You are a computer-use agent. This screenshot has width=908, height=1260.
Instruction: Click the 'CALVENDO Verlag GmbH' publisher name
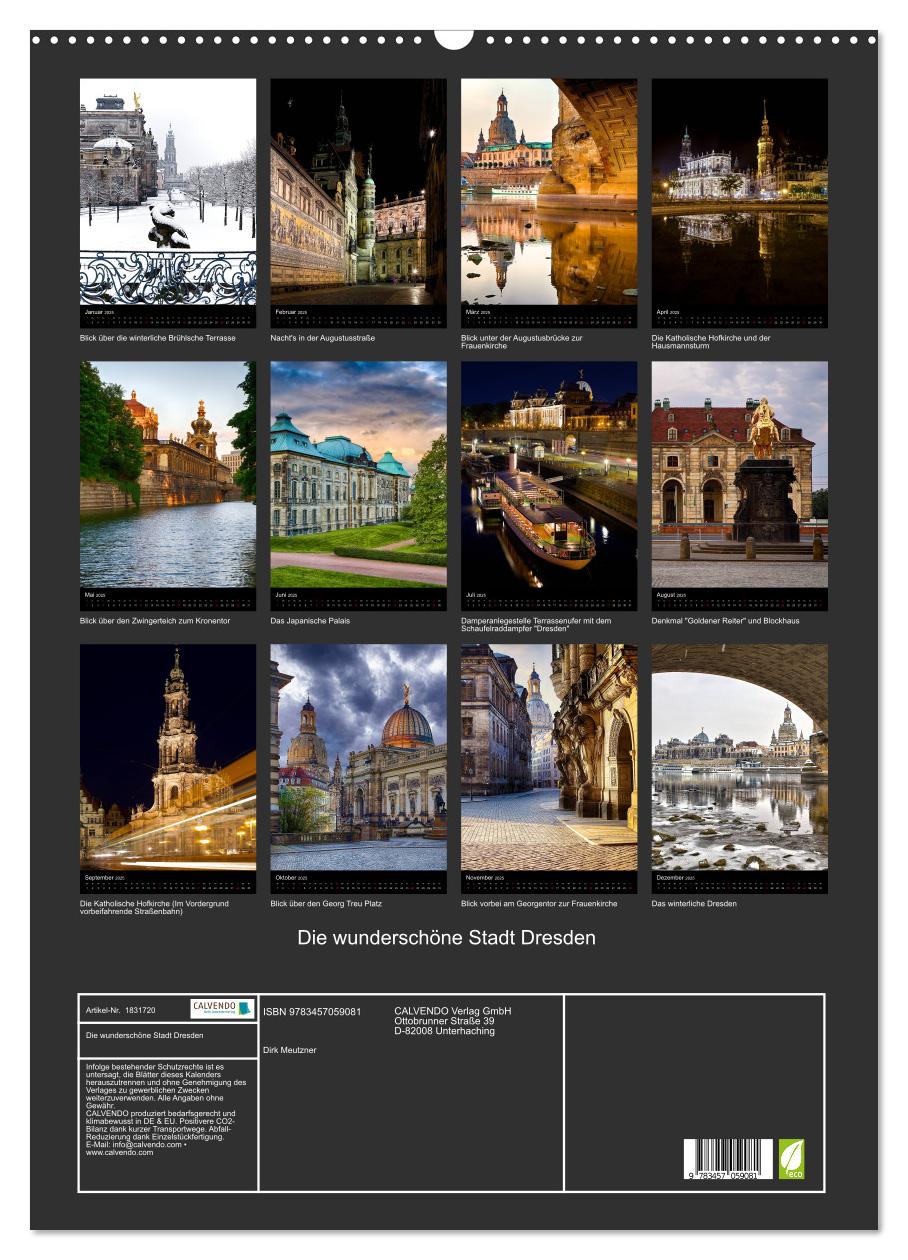coord(453,1010)
